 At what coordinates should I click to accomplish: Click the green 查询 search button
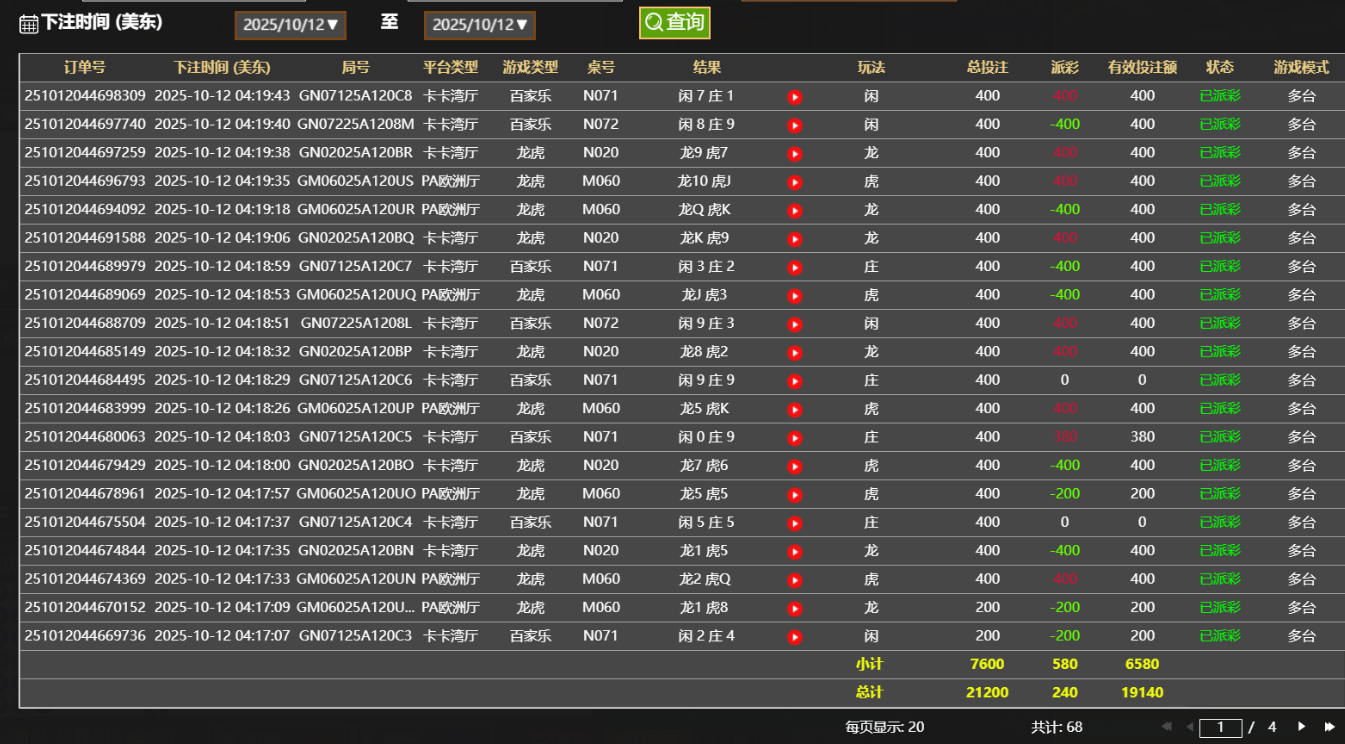[674, 22]
